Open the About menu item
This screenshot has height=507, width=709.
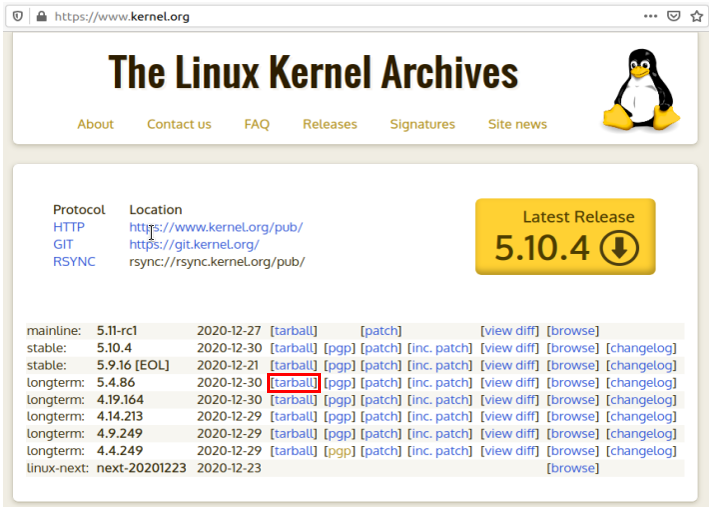[x=96, y=124]
